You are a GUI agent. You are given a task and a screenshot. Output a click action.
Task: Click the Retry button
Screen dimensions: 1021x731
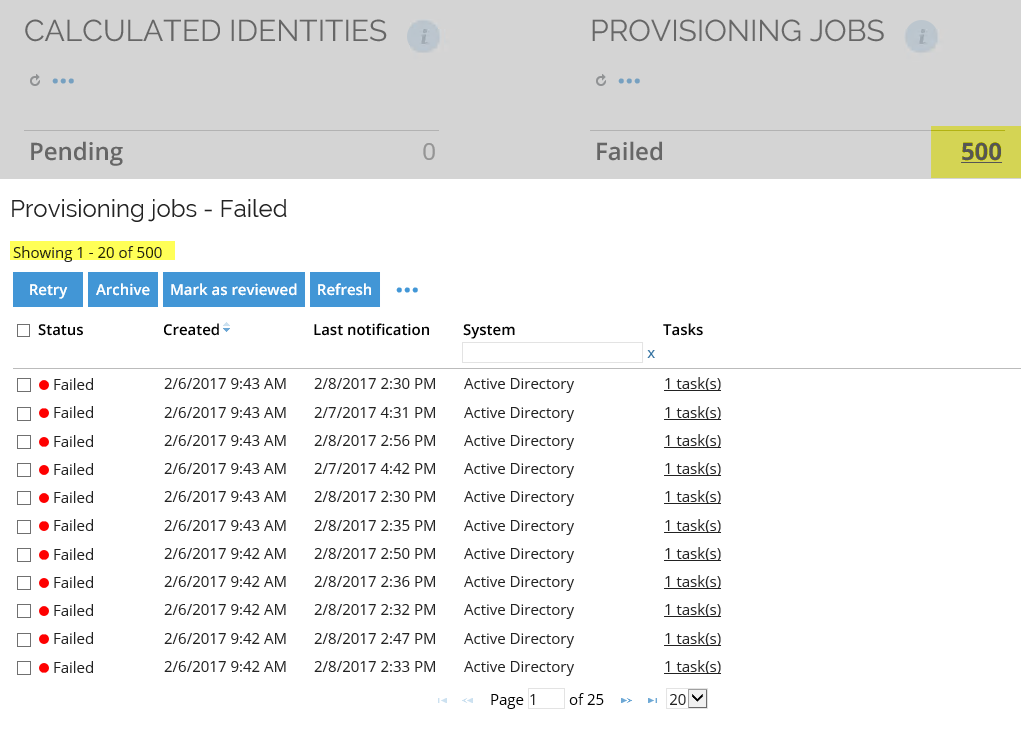tap(48, 290)
